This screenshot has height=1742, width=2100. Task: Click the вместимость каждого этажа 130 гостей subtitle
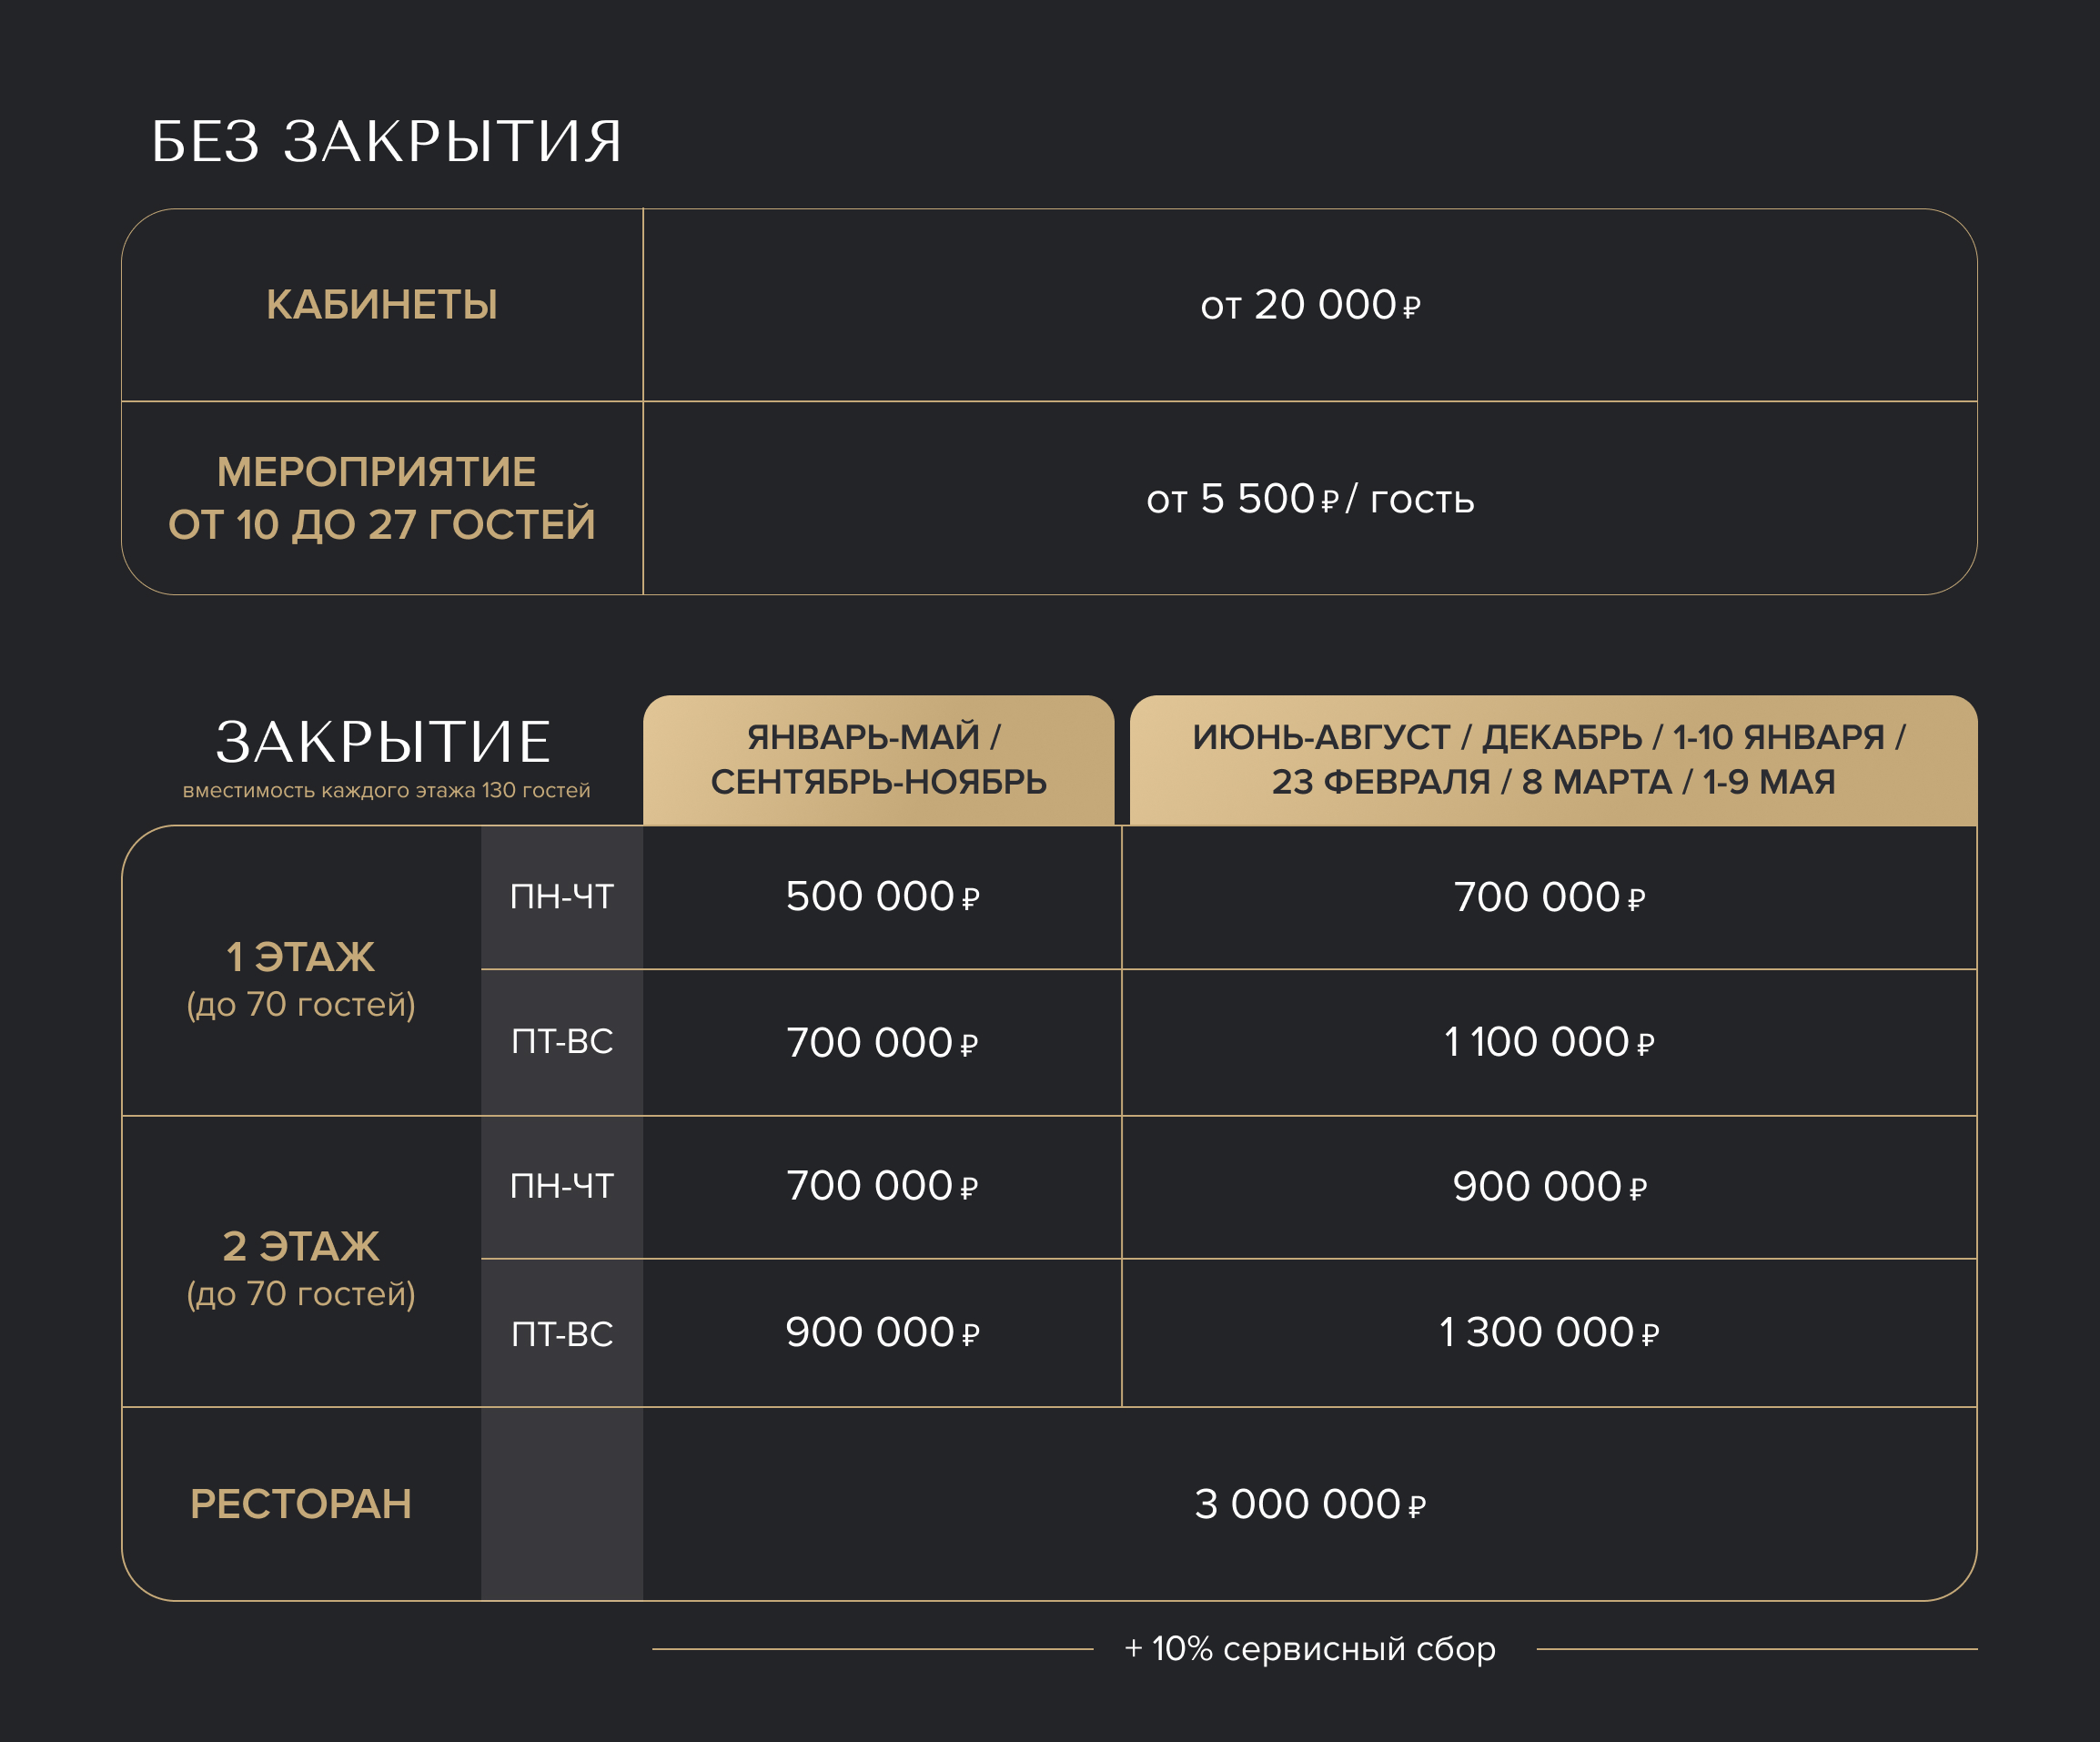coord(386,790)
